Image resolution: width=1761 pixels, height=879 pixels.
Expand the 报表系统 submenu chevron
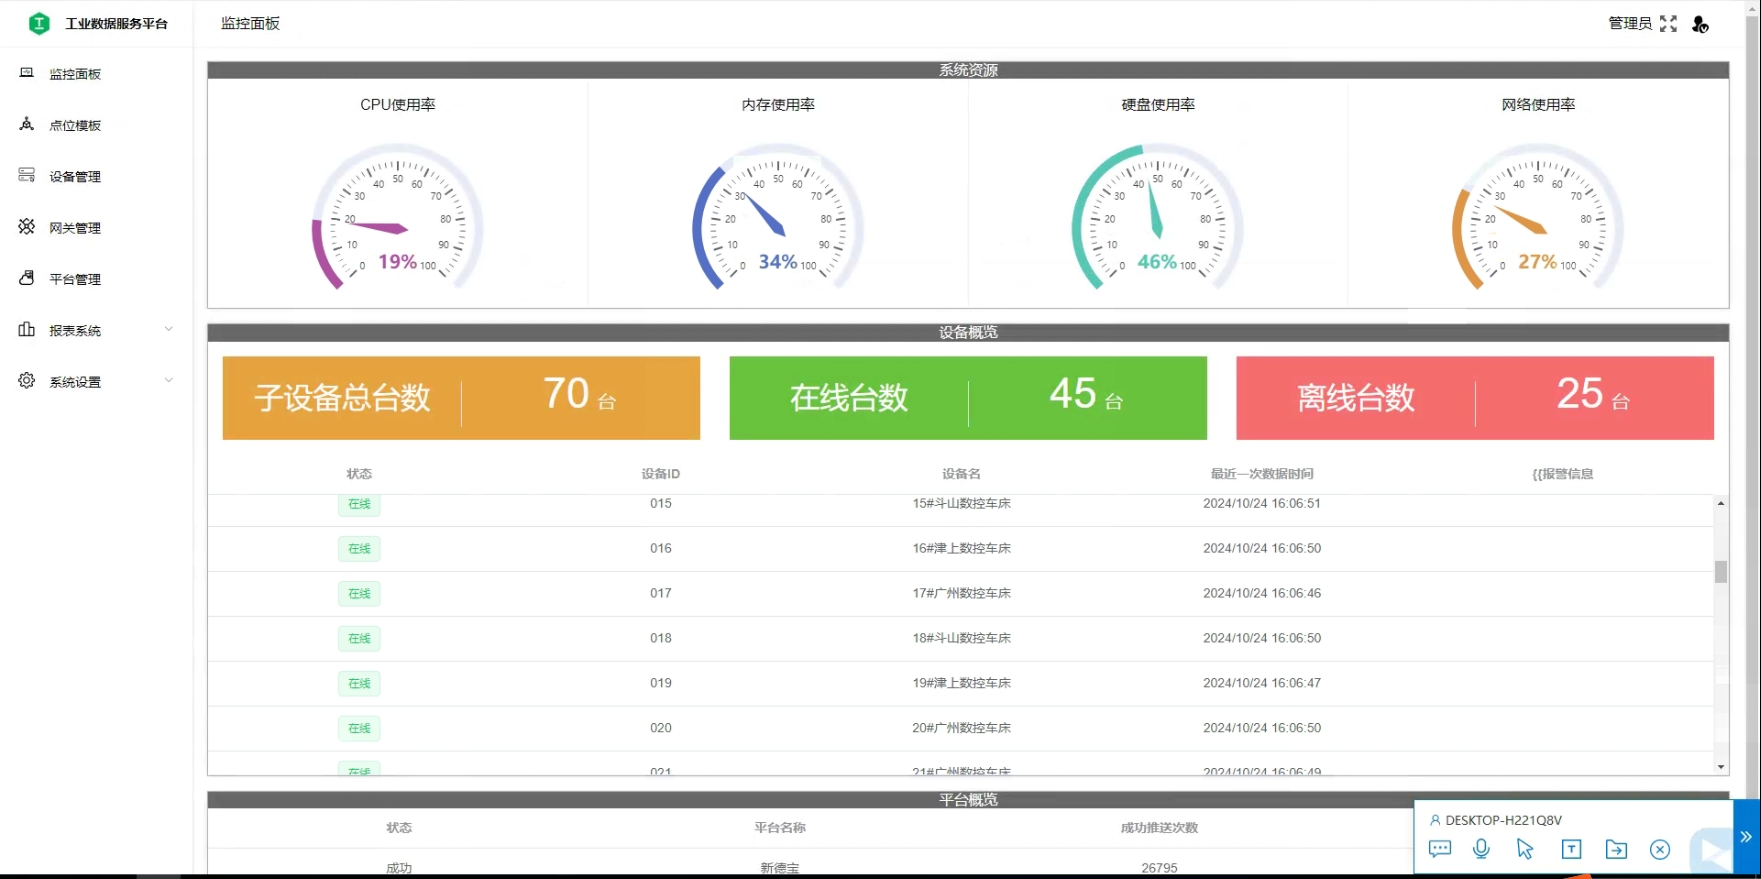click(168, 329)
